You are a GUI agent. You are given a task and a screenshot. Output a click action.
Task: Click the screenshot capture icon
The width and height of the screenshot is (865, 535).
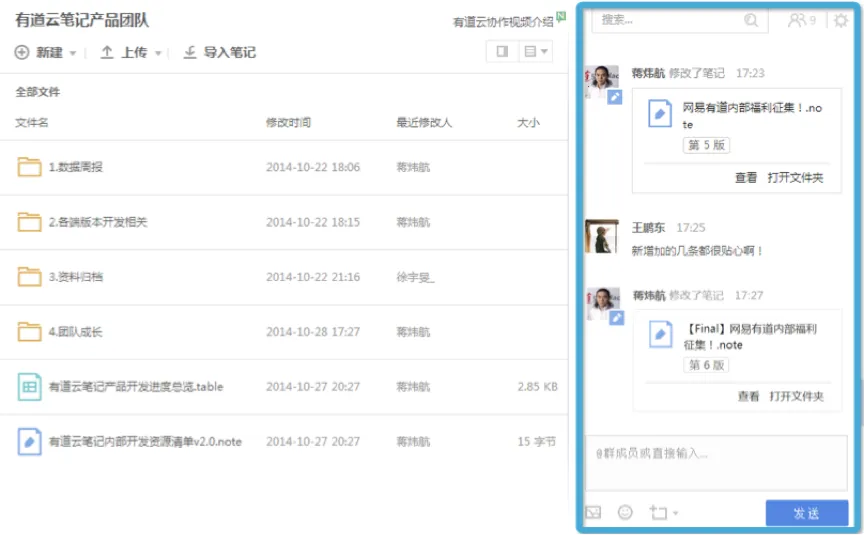point(657,512)
